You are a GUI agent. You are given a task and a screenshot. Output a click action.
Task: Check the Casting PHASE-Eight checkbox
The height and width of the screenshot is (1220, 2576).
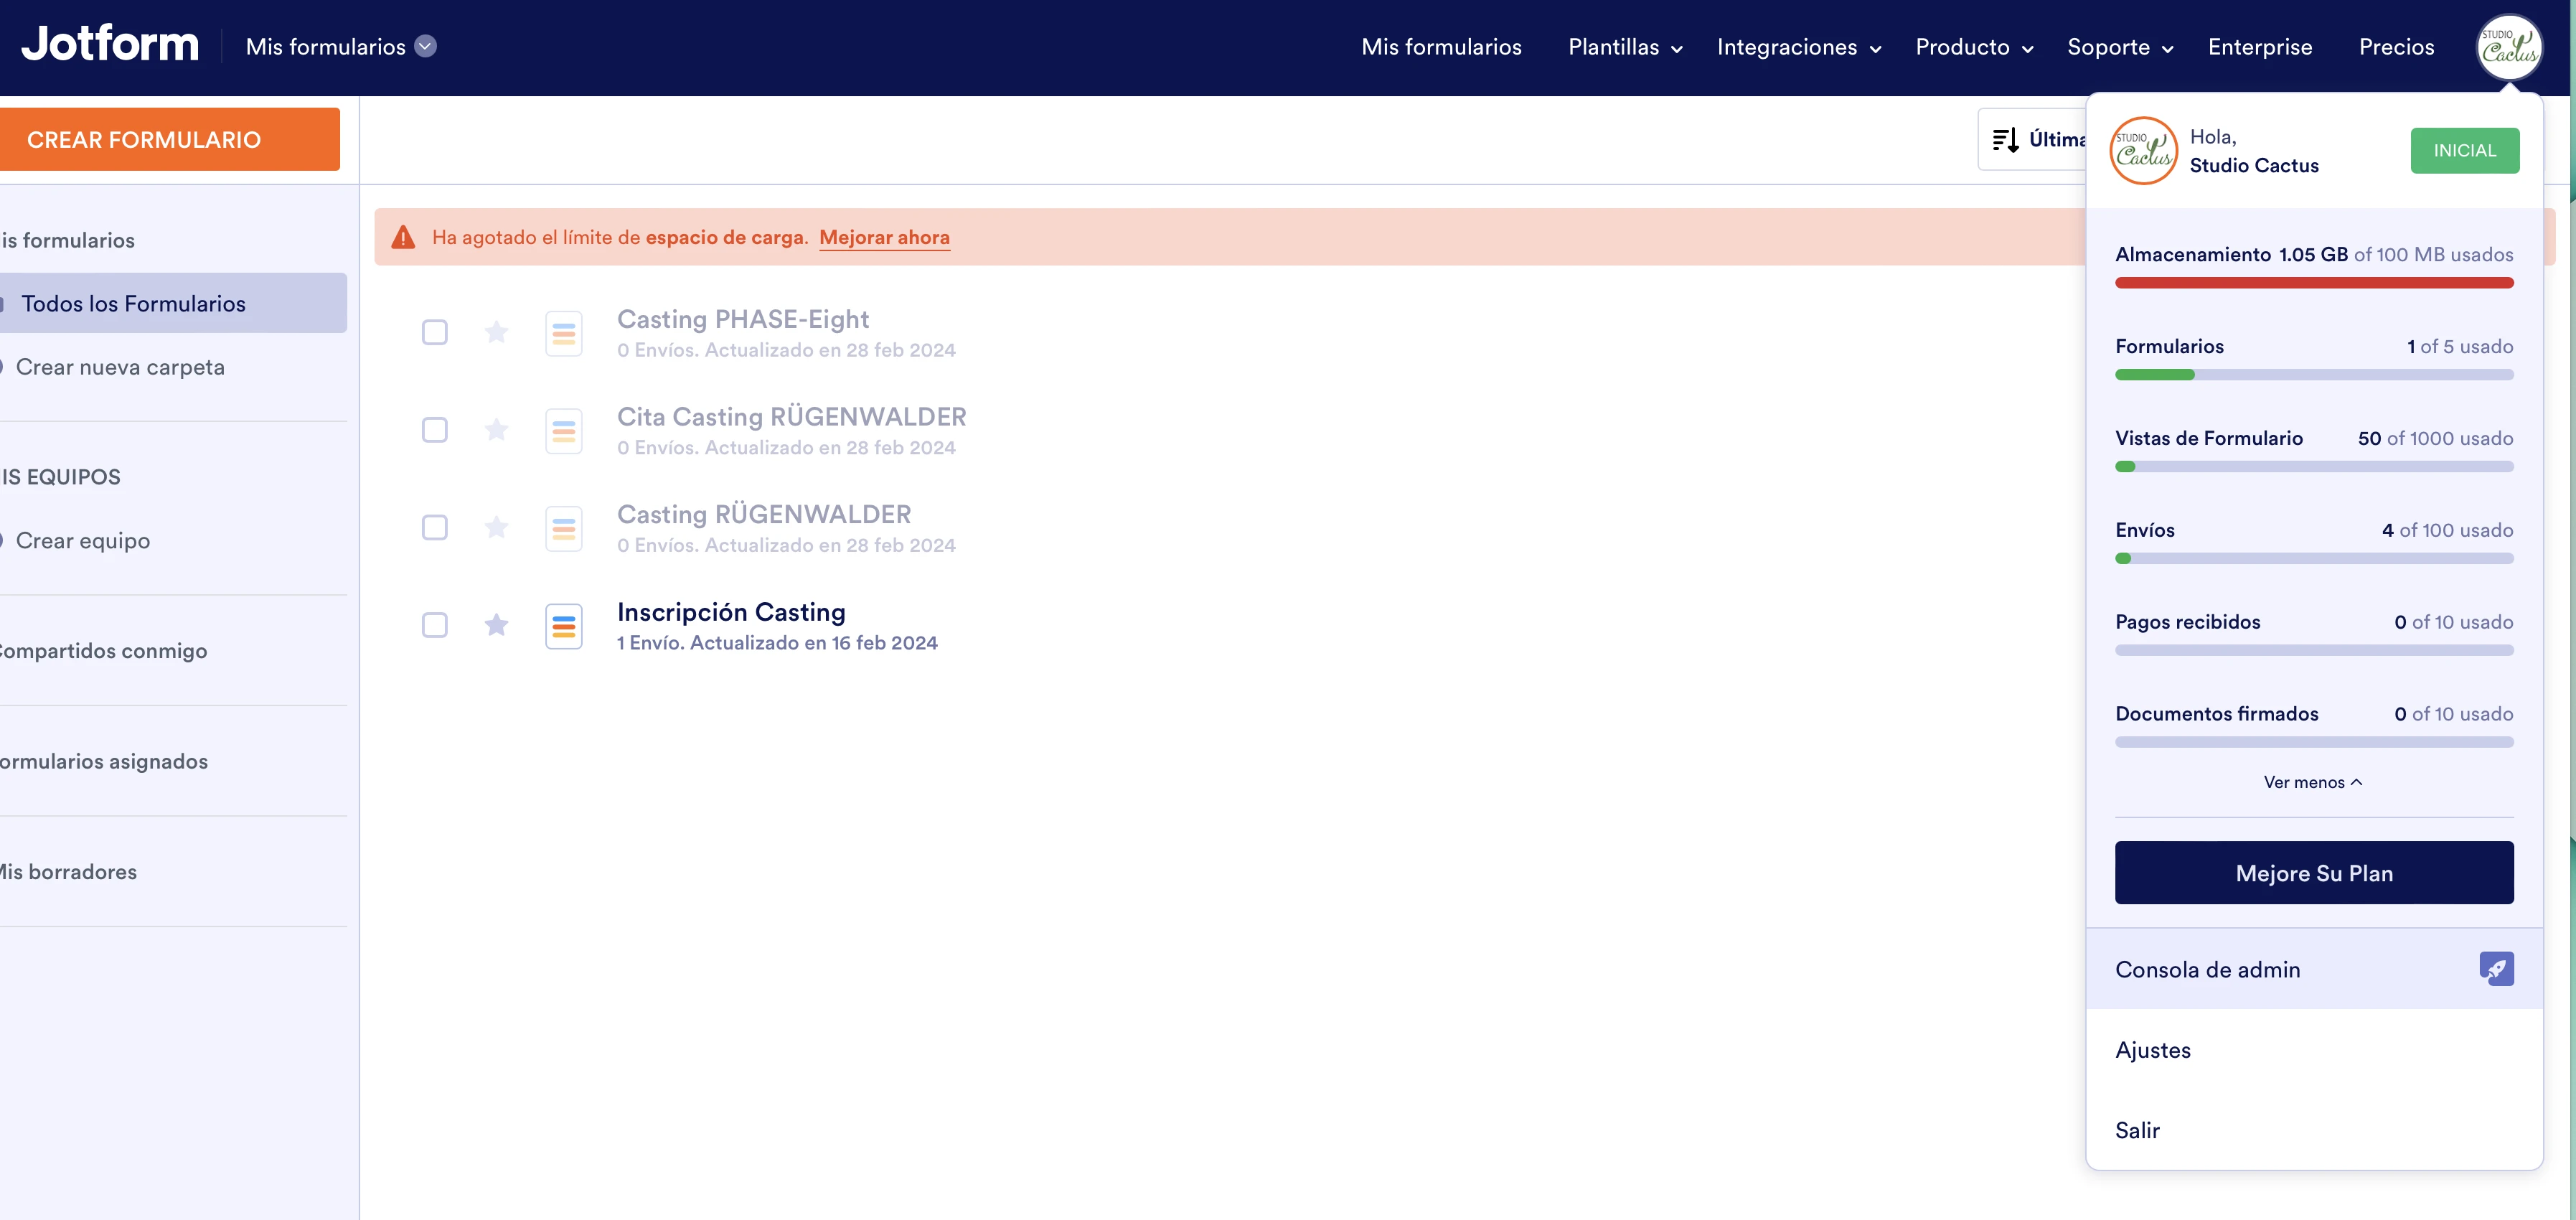tap(435, 333)
